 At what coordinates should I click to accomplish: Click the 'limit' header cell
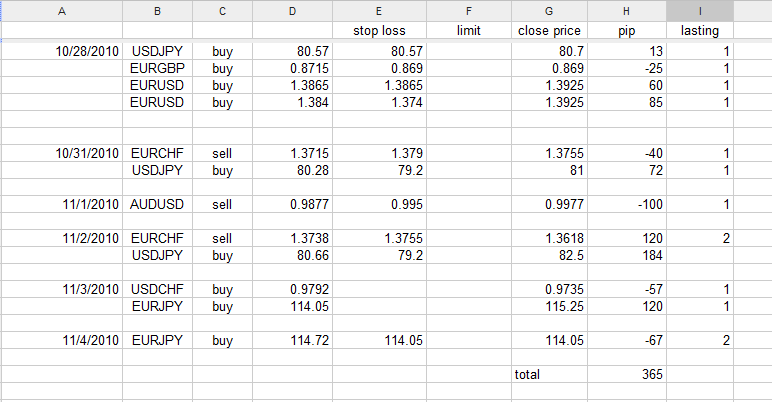coord(468,31)
